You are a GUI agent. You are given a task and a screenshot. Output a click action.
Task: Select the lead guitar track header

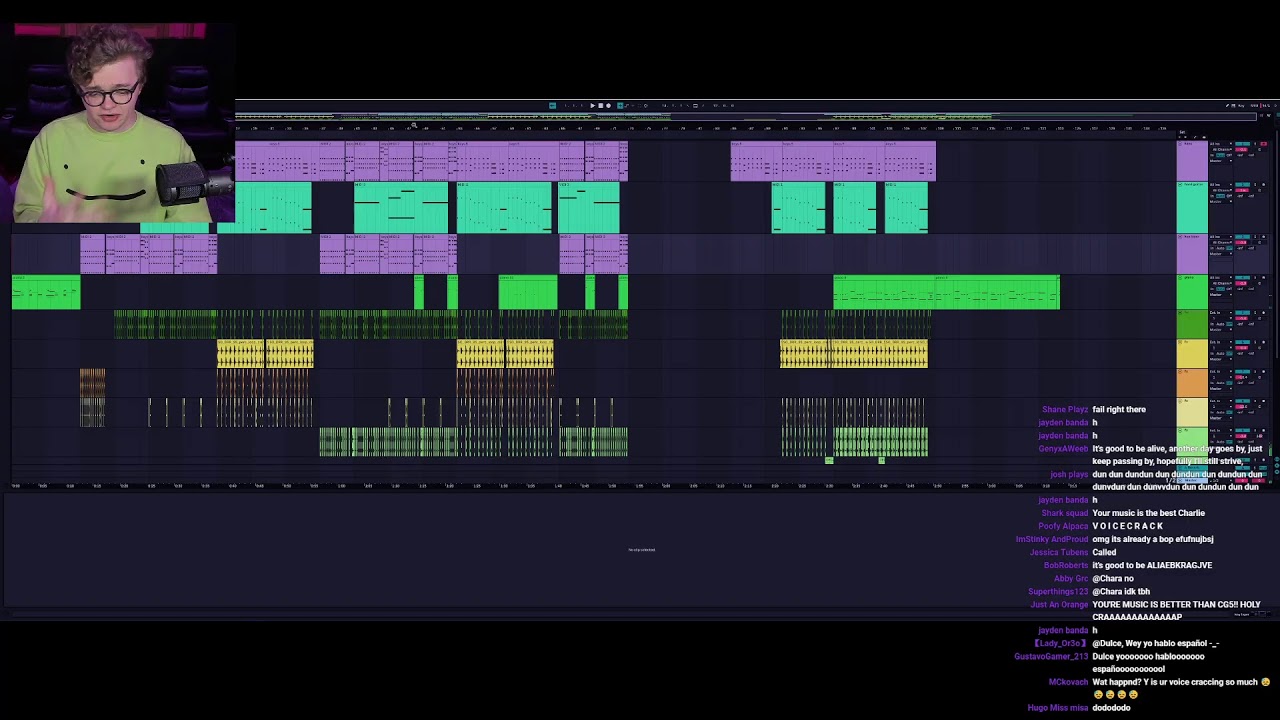1192,207
